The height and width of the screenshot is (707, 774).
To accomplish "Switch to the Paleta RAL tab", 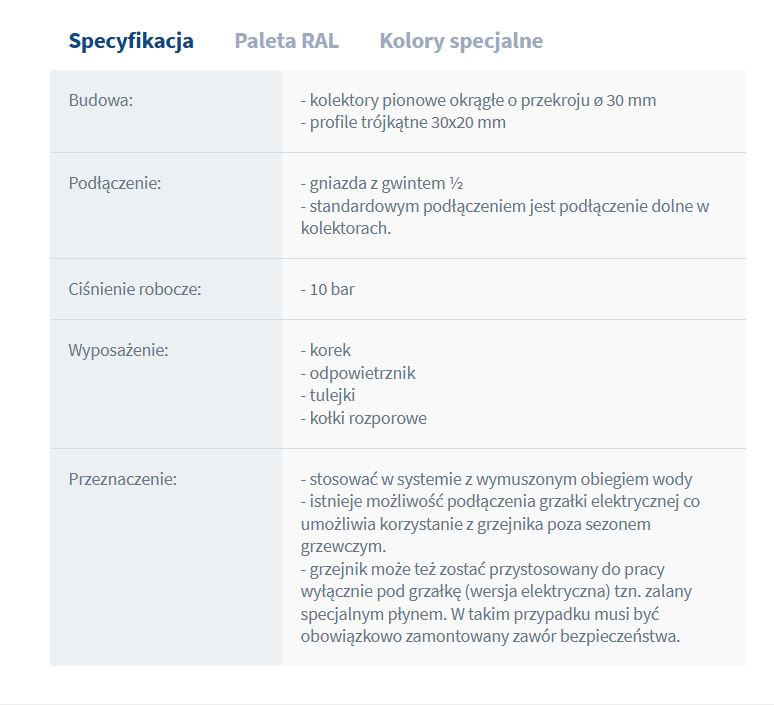I will click(x=286, y=41).
